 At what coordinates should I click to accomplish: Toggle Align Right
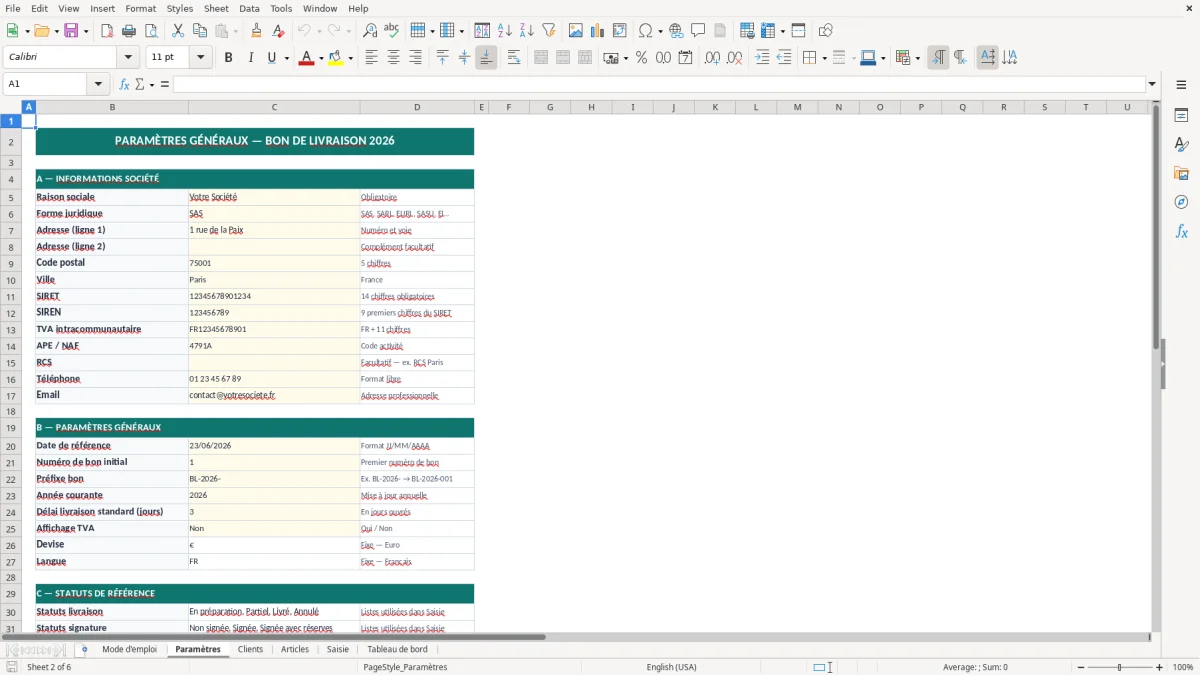coord(415,58)
